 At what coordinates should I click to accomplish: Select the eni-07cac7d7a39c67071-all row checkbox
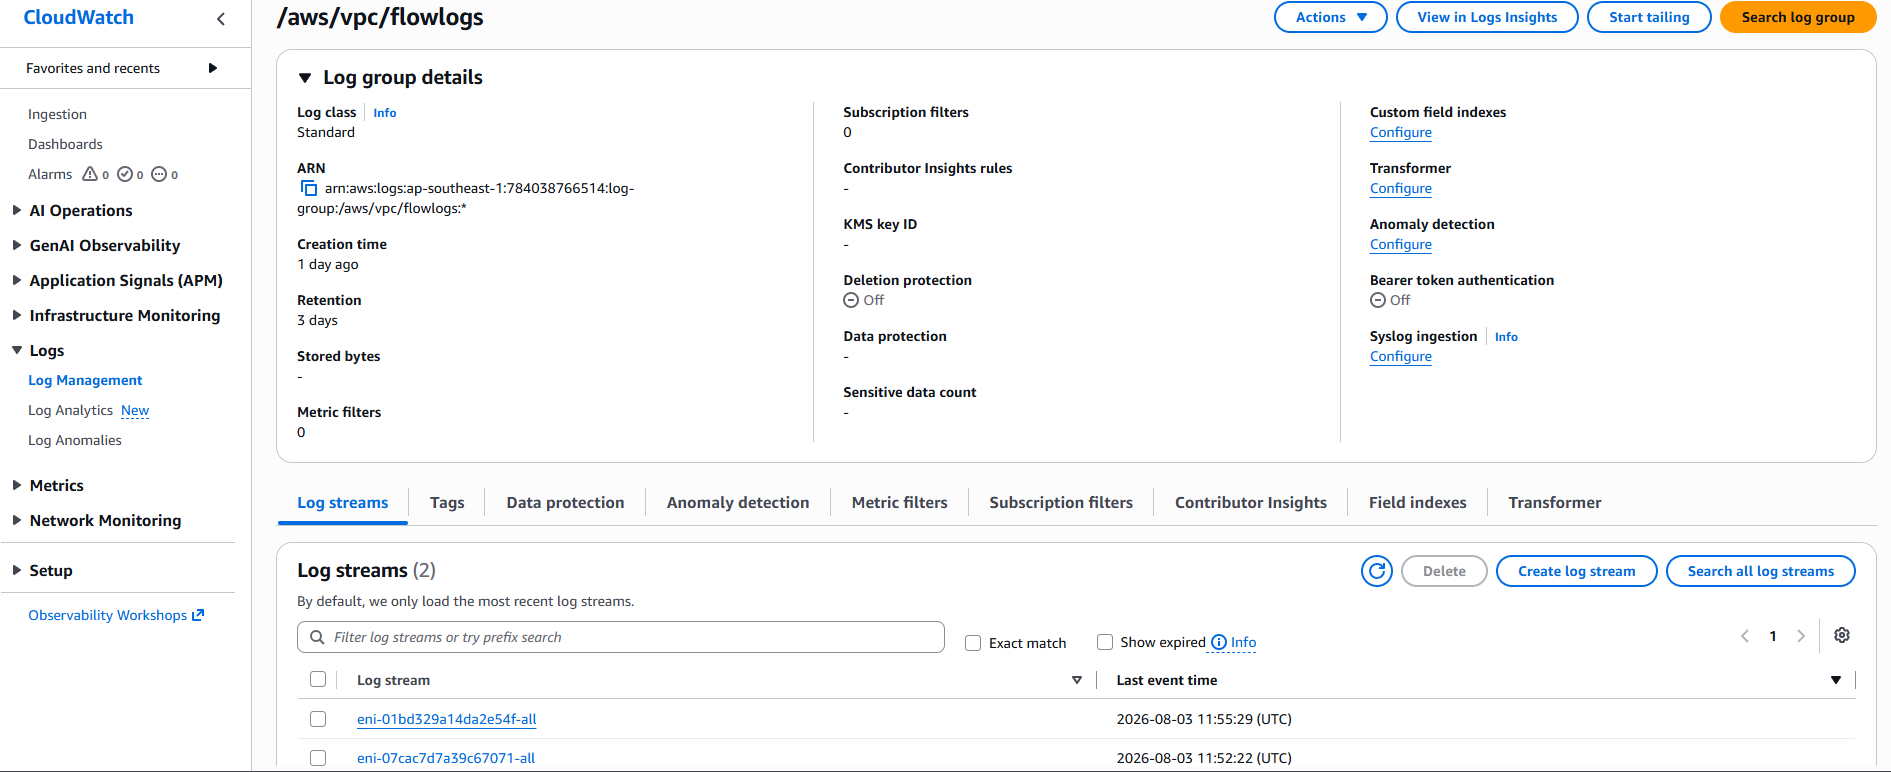click(x=318, y=758)
